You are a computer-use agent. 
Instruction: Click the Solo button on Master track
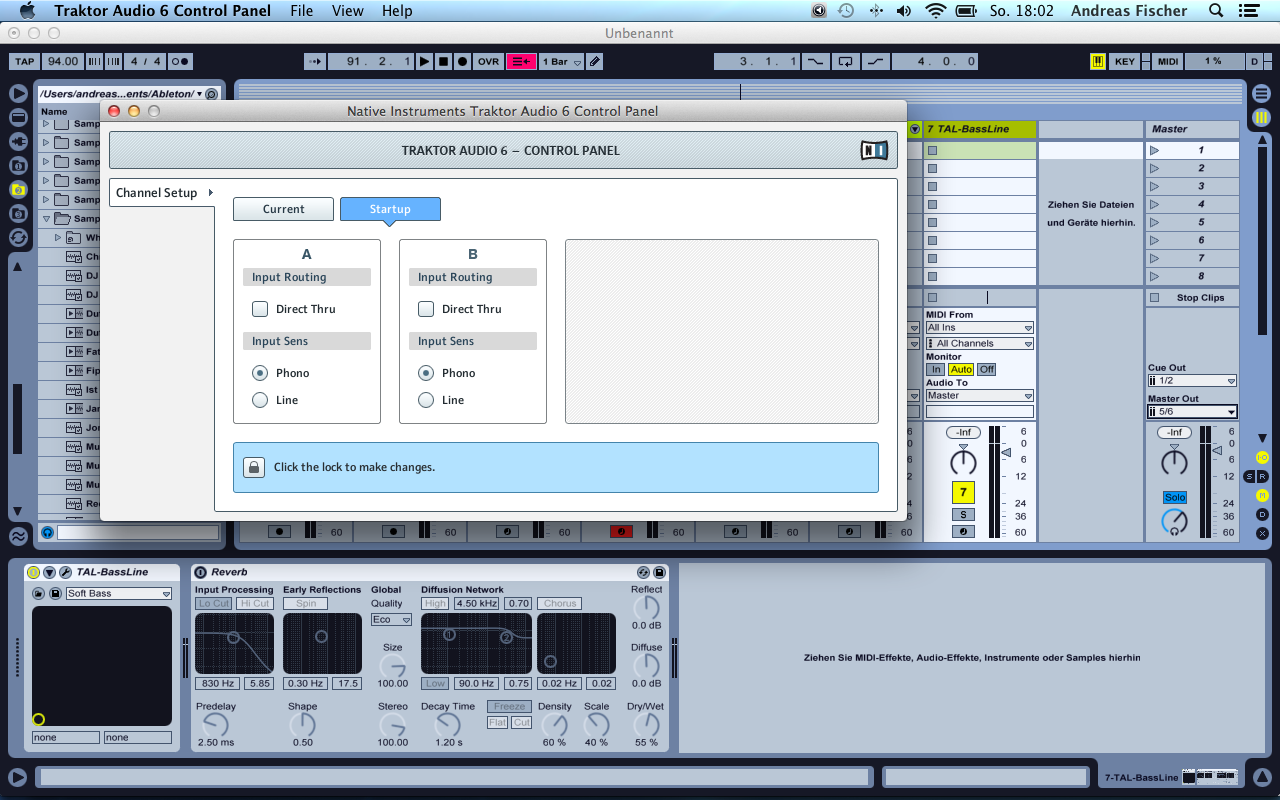click(1175, 497)
